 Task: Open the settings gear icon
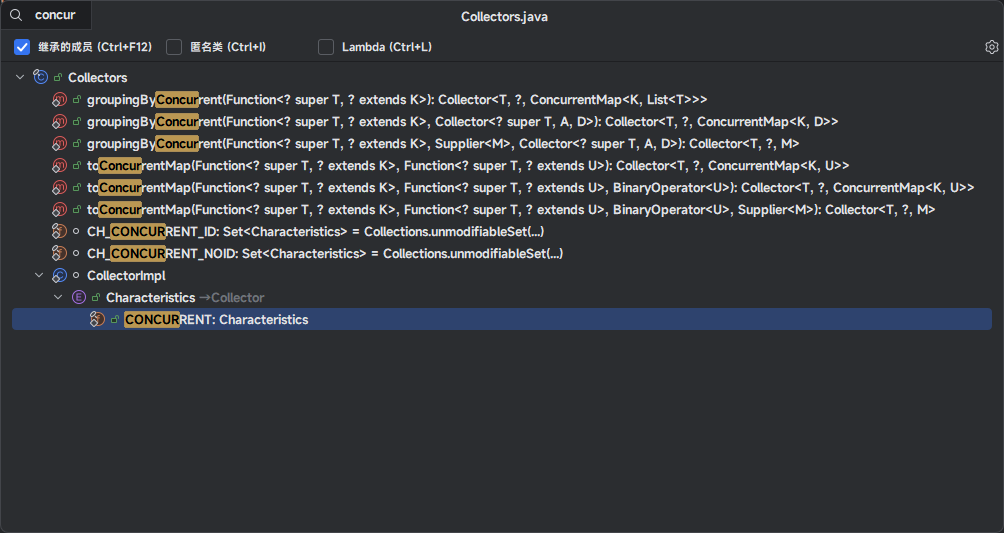click(991, 47)
